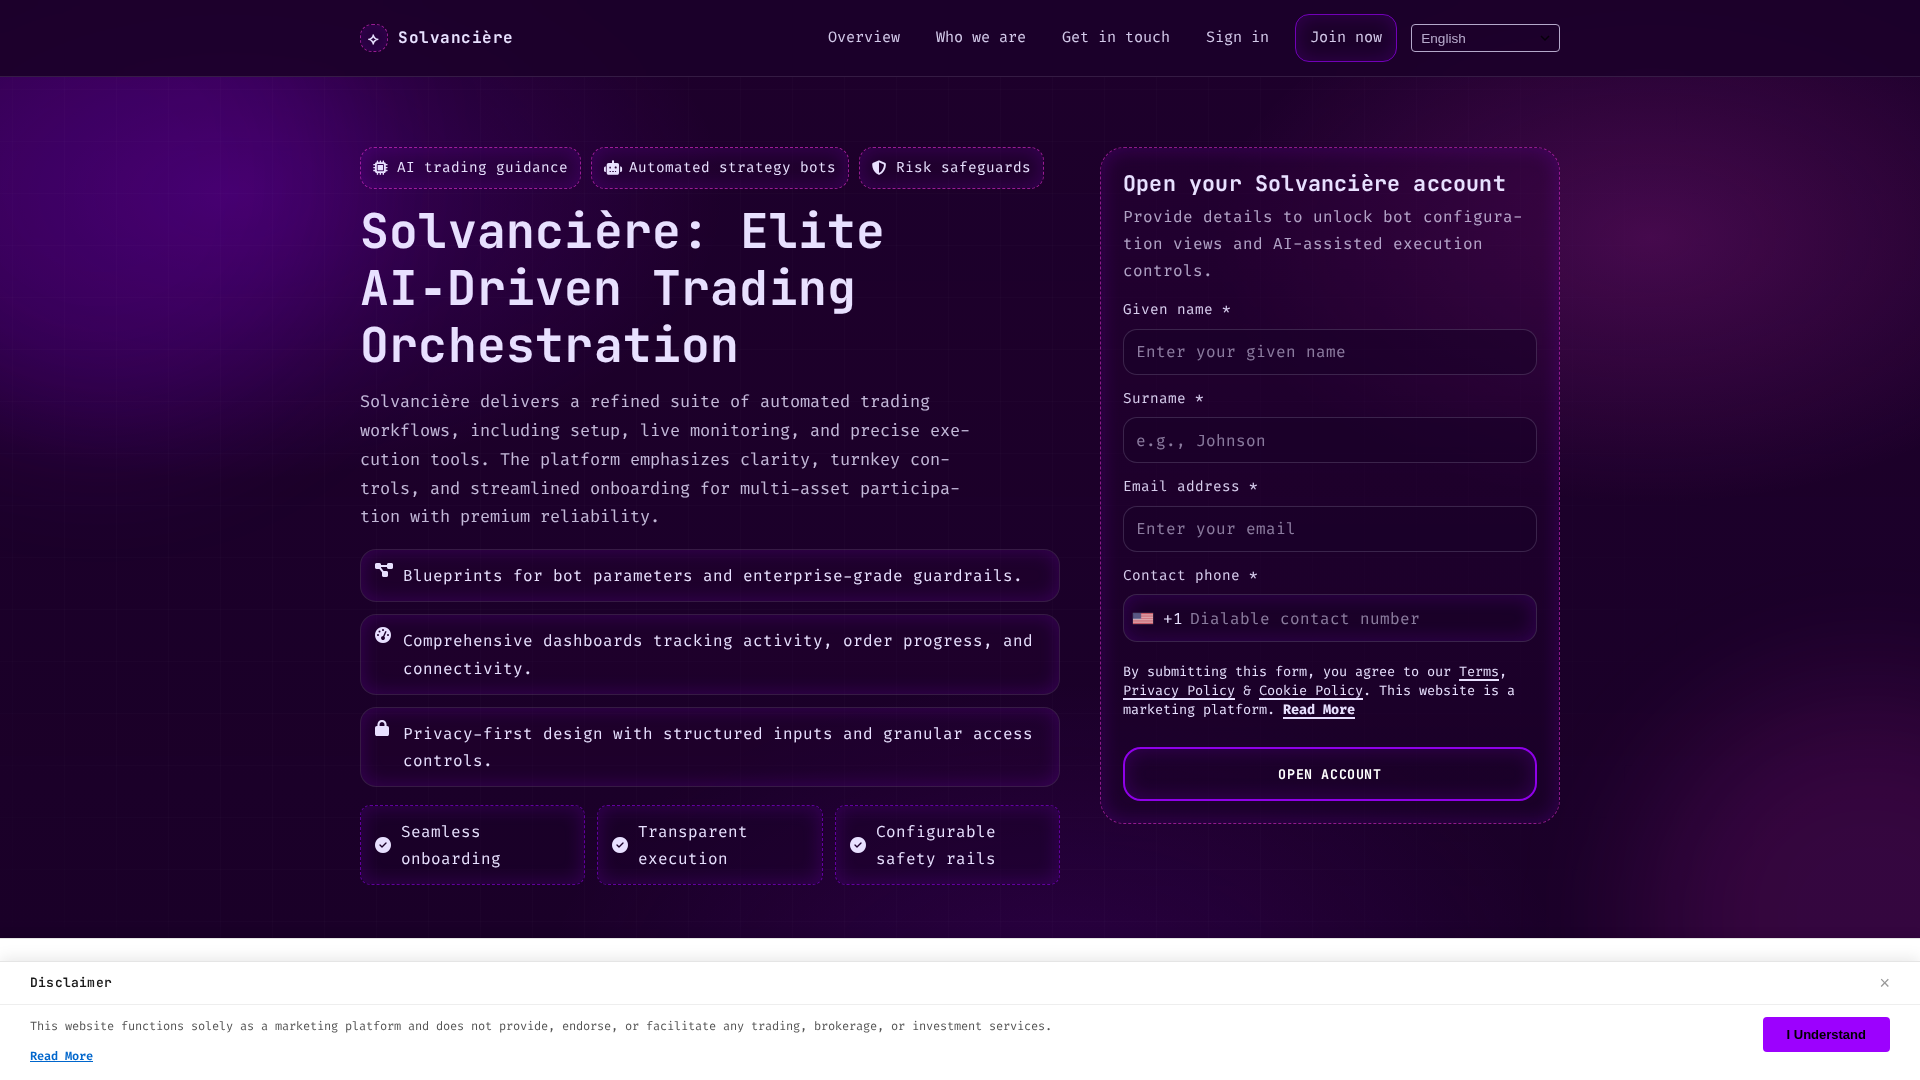Open the Cookie Policy link

(1311, 691)
